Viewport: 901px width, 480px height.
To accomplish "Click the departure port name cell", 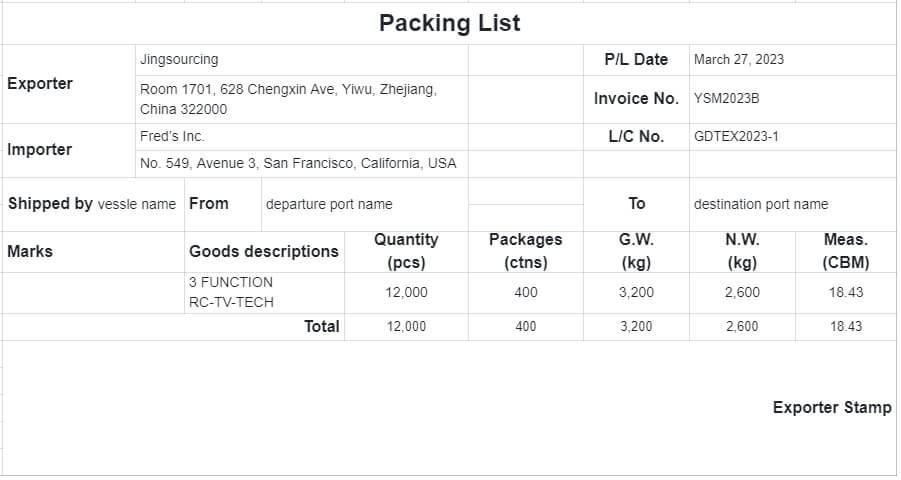I will [x=329, y=204].
